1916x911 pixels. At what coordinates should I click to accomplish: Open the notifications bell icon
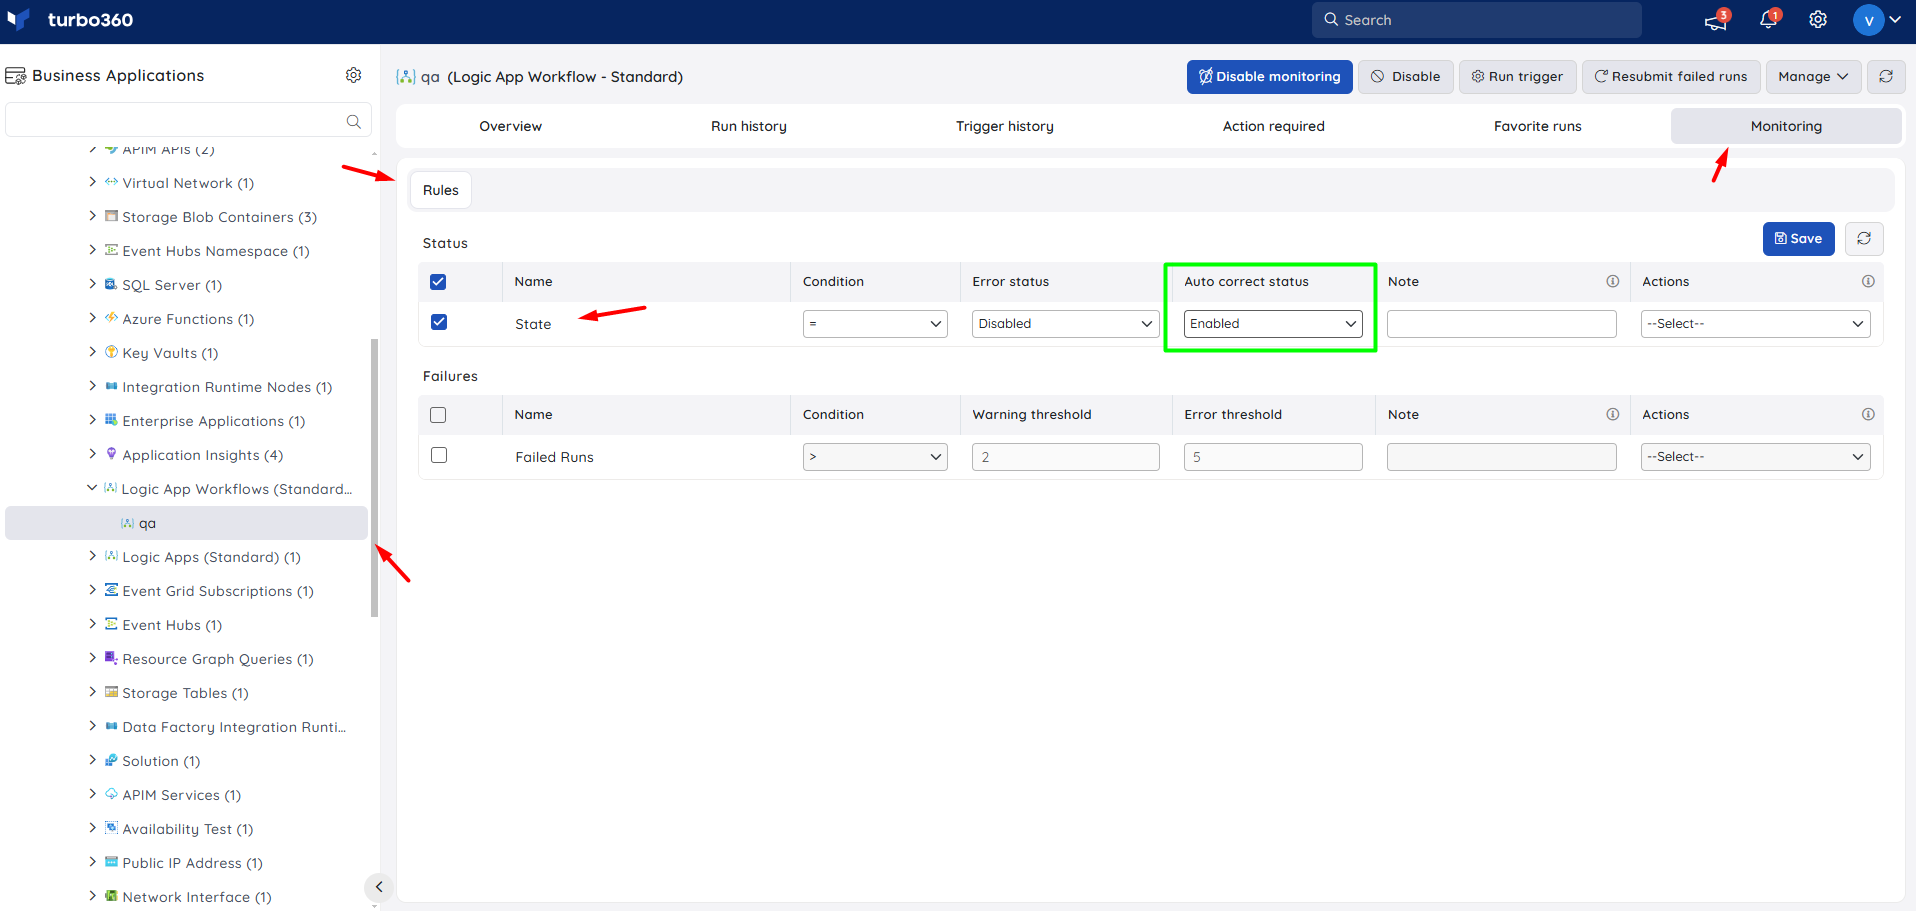point(1768,20)
